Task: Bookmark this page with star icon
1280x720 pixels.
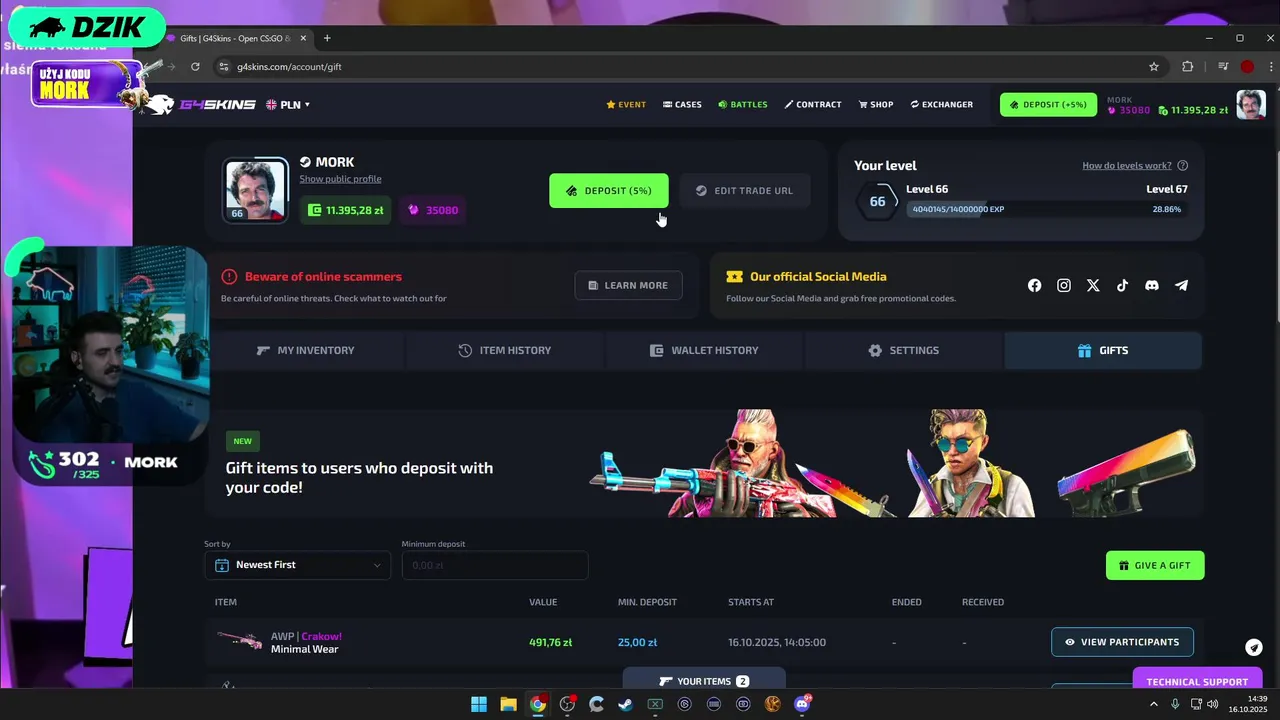Action: 1154,67
